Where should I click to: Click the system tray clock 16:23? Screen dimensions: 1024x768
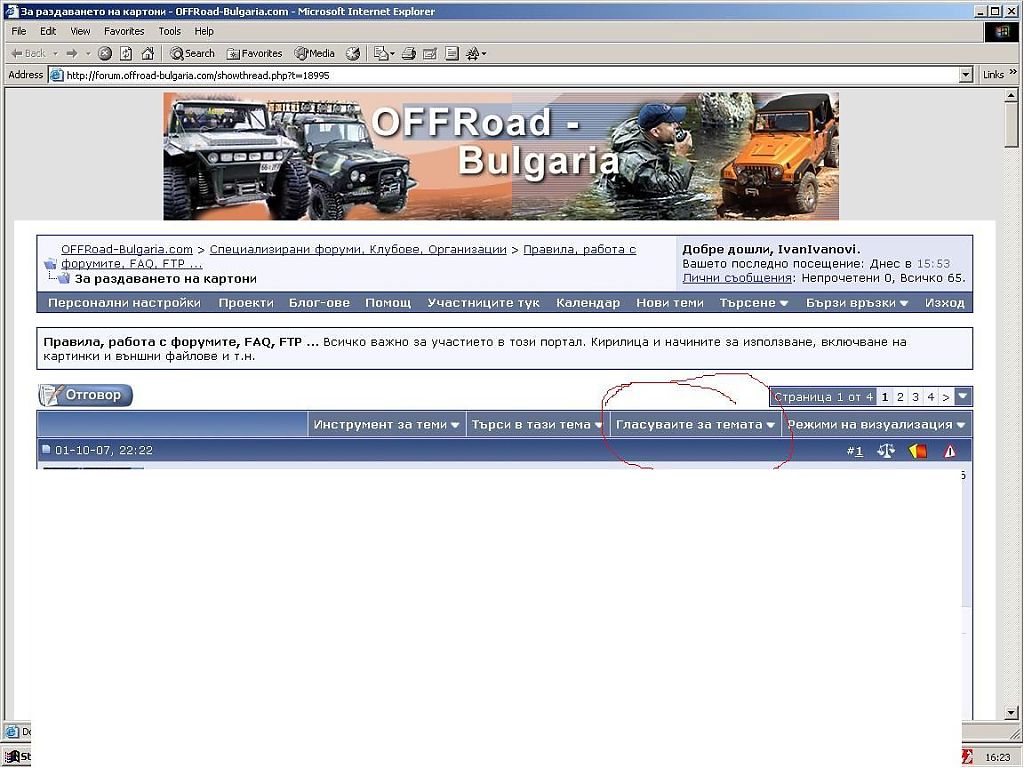[x=997, y=758]
